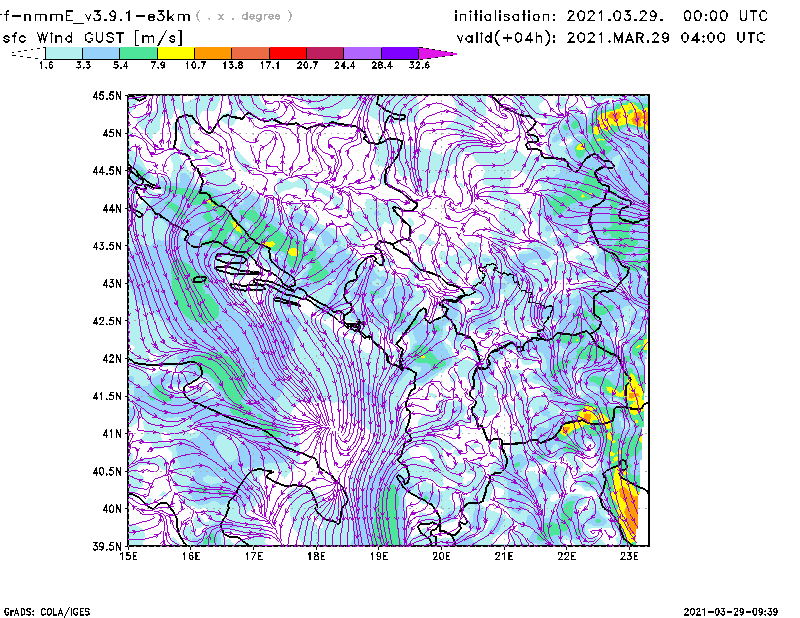Click the red 17.1–20.7 legend swatch
The height and width of the screenshot is (618, 800).
[x=288, y=53]
